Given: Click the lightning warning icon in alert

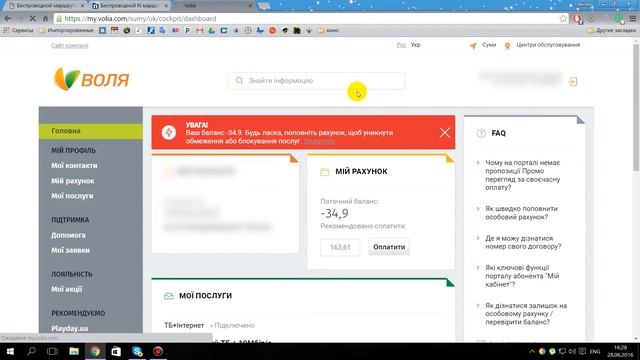Looking at the screenshot, I should click(x=169, y=132).
